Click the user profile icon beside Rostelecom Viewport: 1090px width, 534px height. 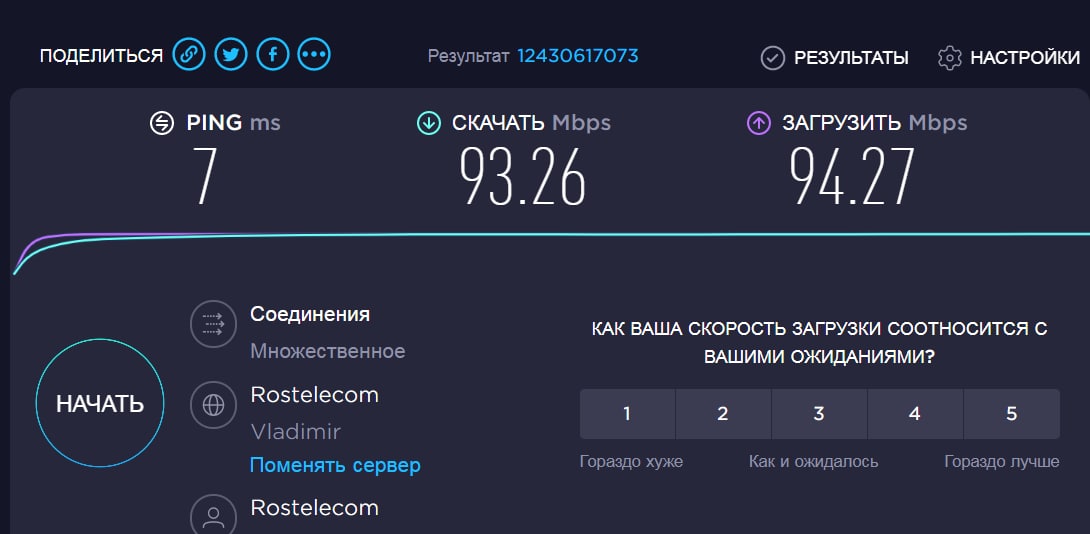[213, 516]
